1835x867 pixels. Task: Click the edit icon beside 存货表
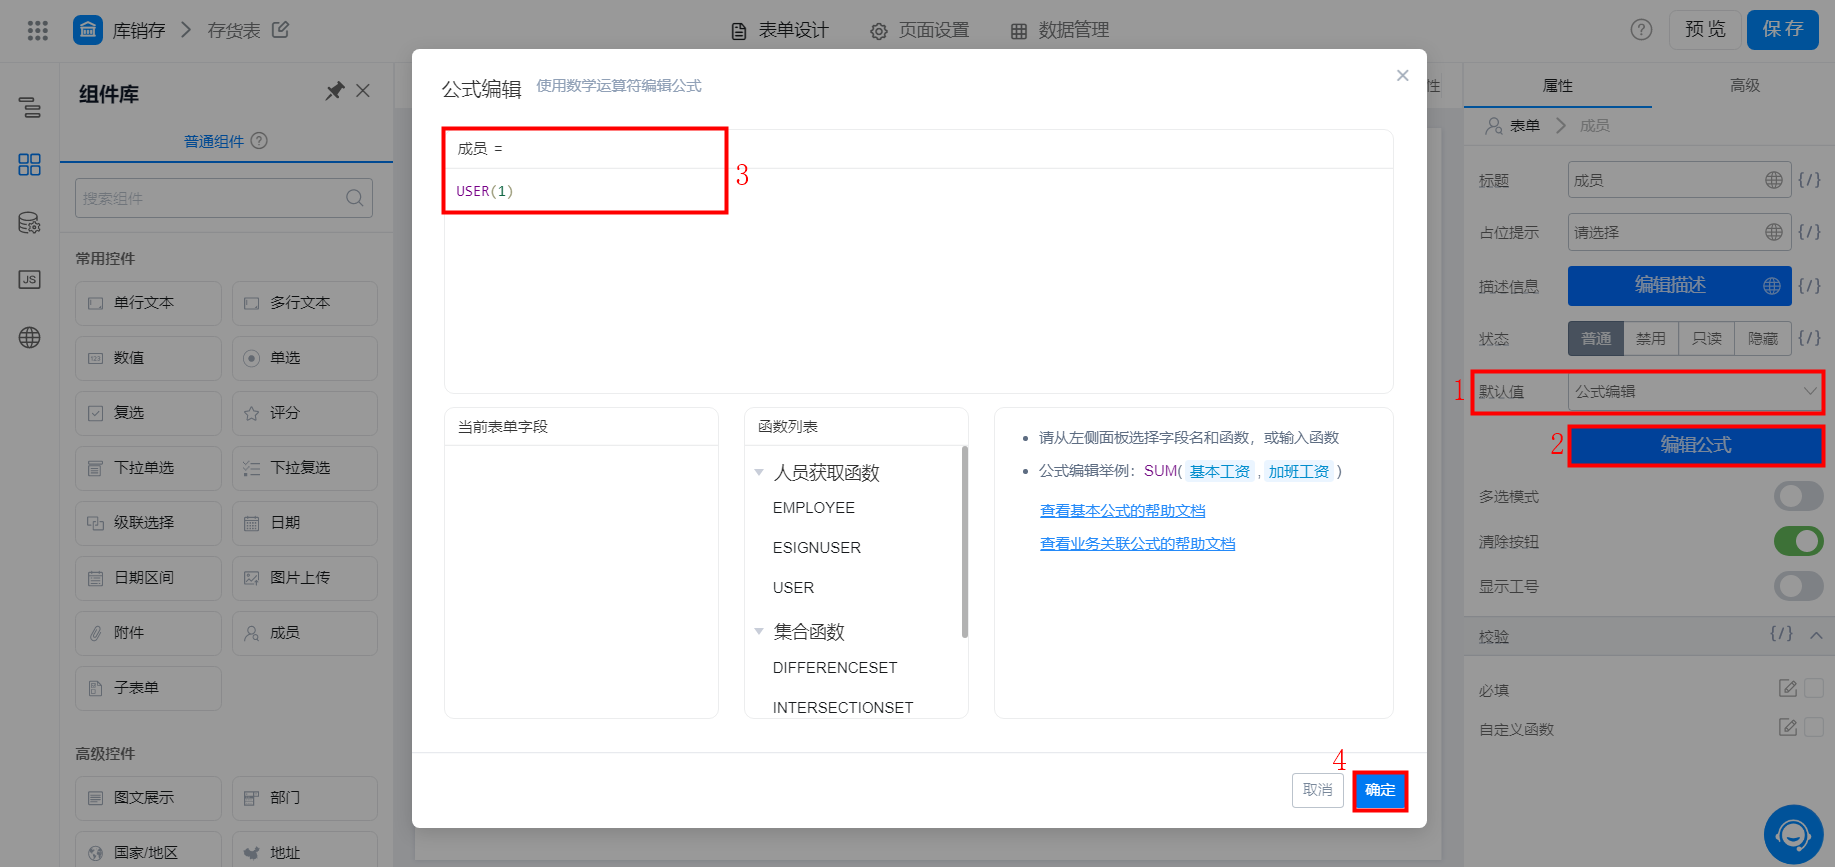tap(281, 30)
